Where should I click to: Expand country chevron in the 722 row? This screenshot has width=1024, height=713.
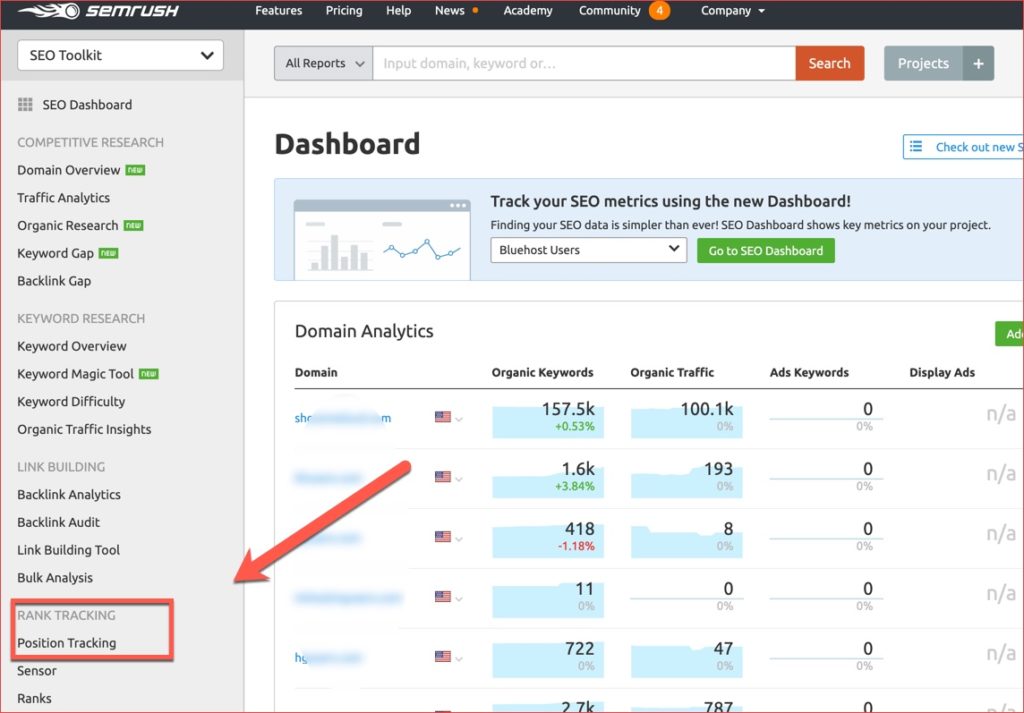[x=459, y=658]
